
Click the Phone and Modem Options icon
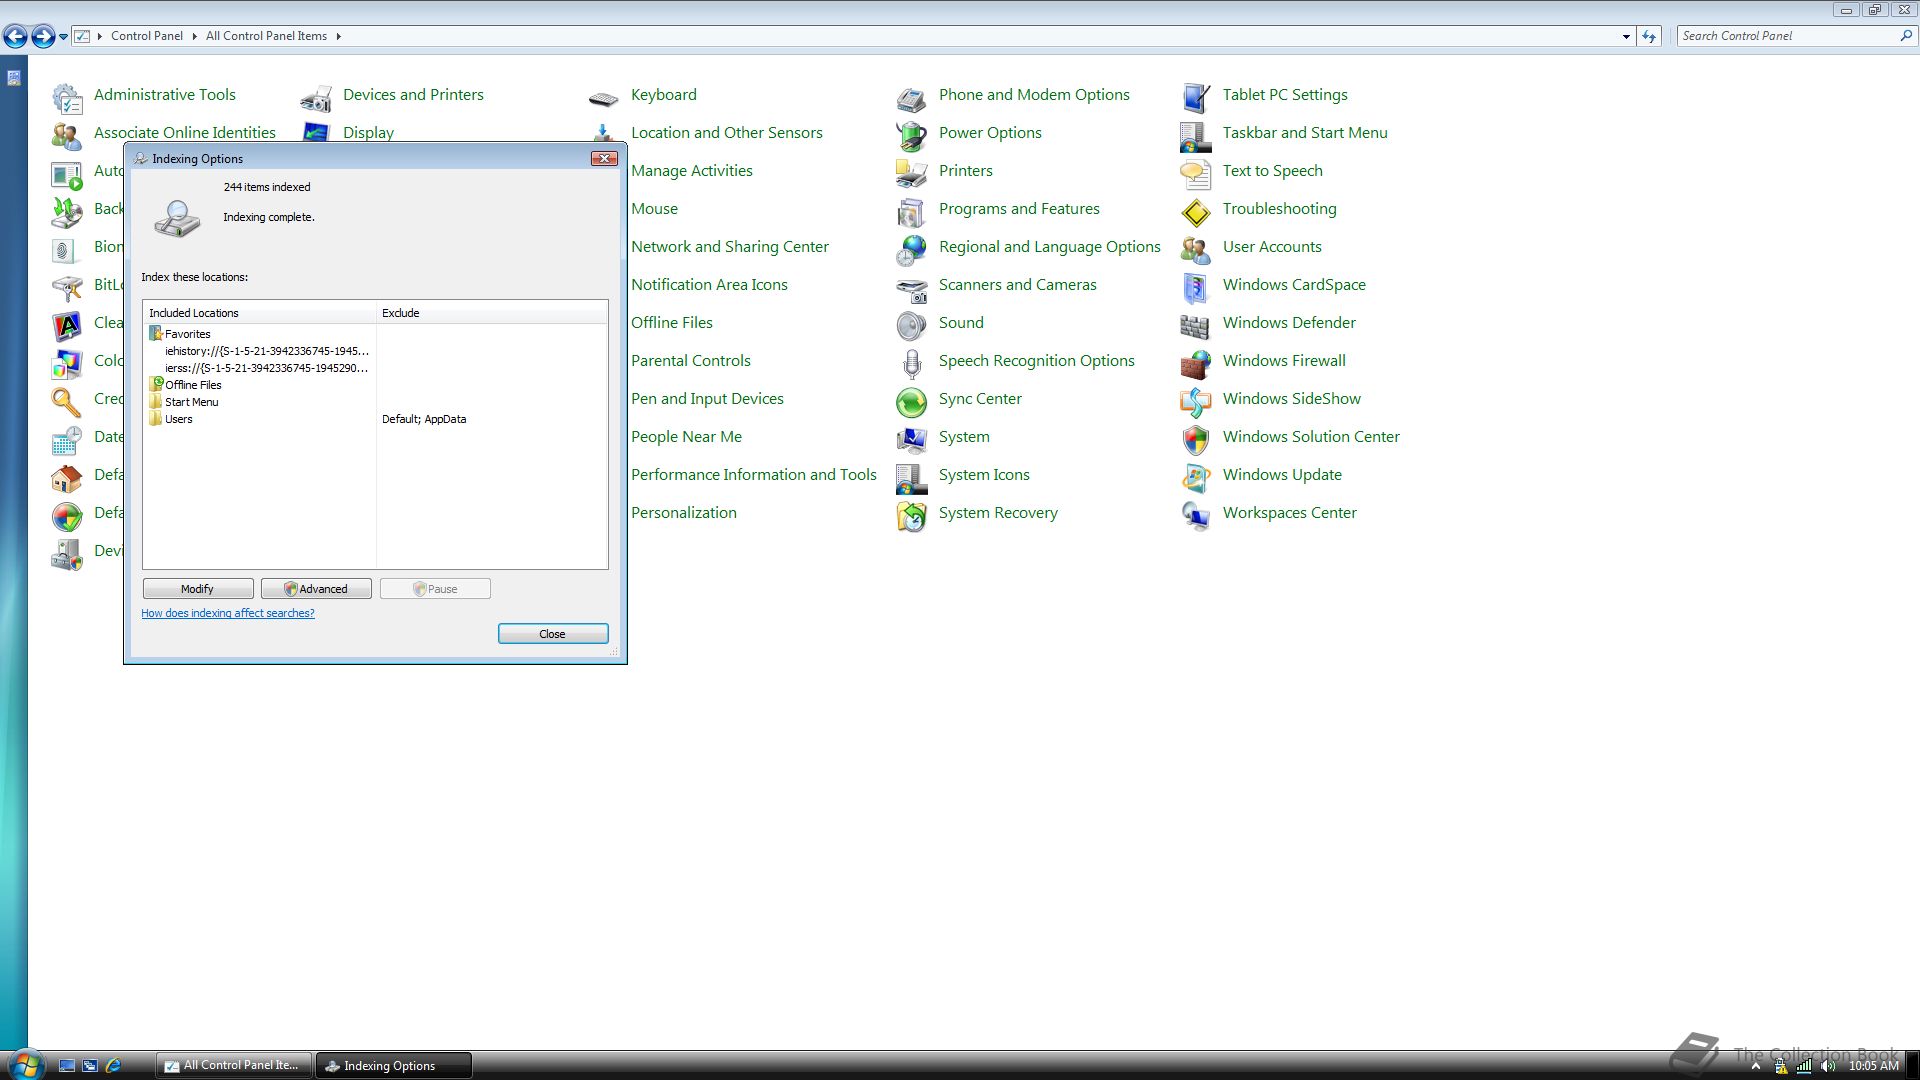click(911, 98)
